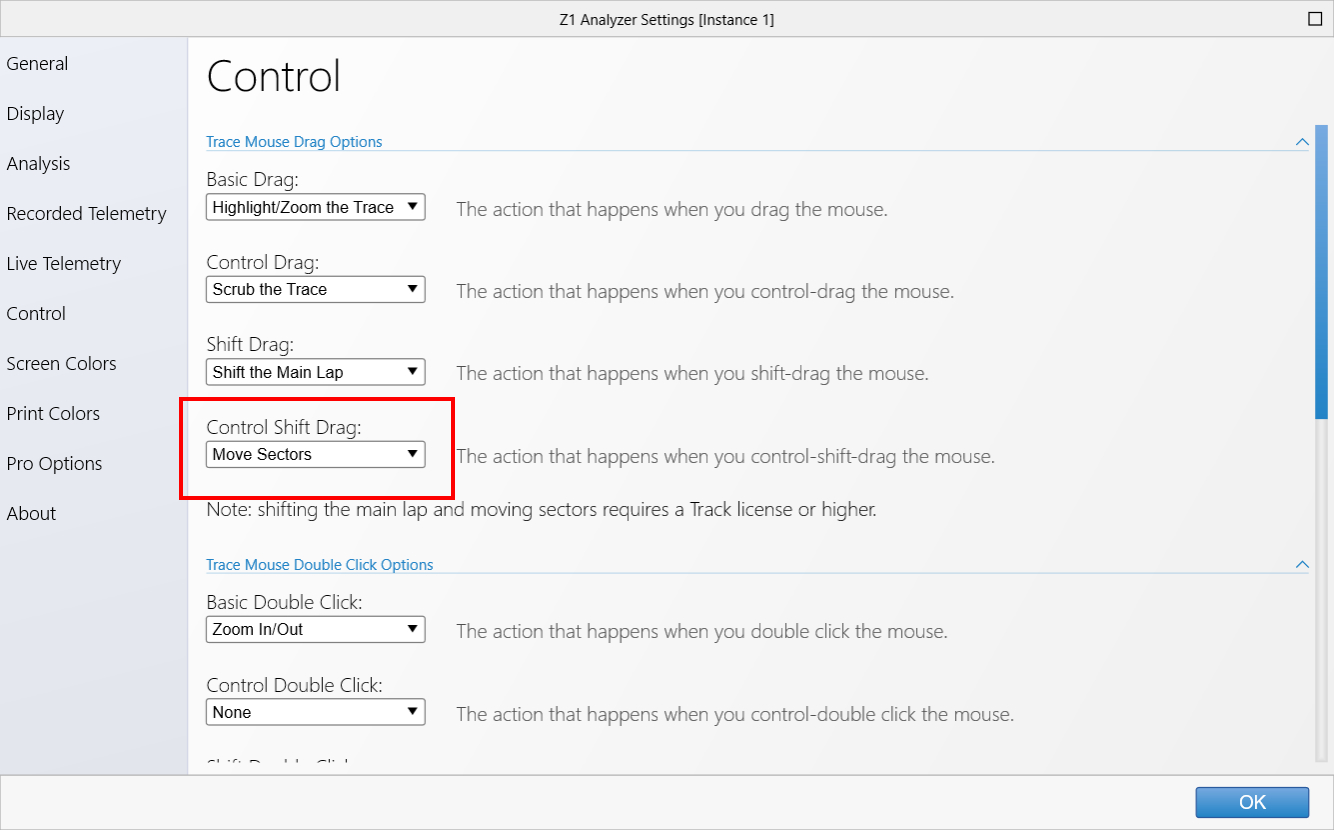The height and width of the screenshot is (830, 1334).
Task: Click the window title Z1 Analyzer Settings
Action: click(667, 19)
